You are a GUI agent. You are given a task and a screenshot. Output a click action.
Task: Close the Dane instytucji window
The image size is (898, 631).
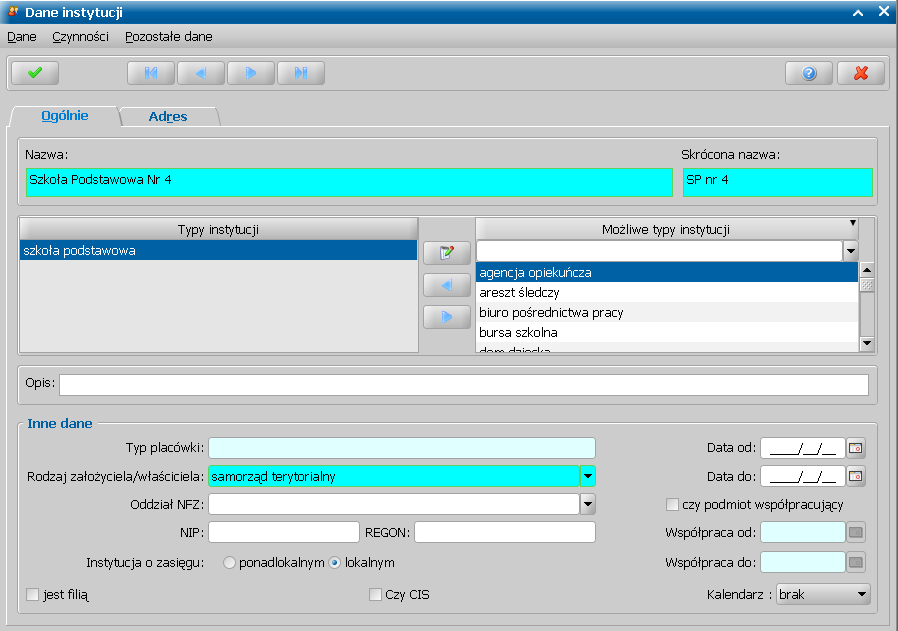pos(884,11)
